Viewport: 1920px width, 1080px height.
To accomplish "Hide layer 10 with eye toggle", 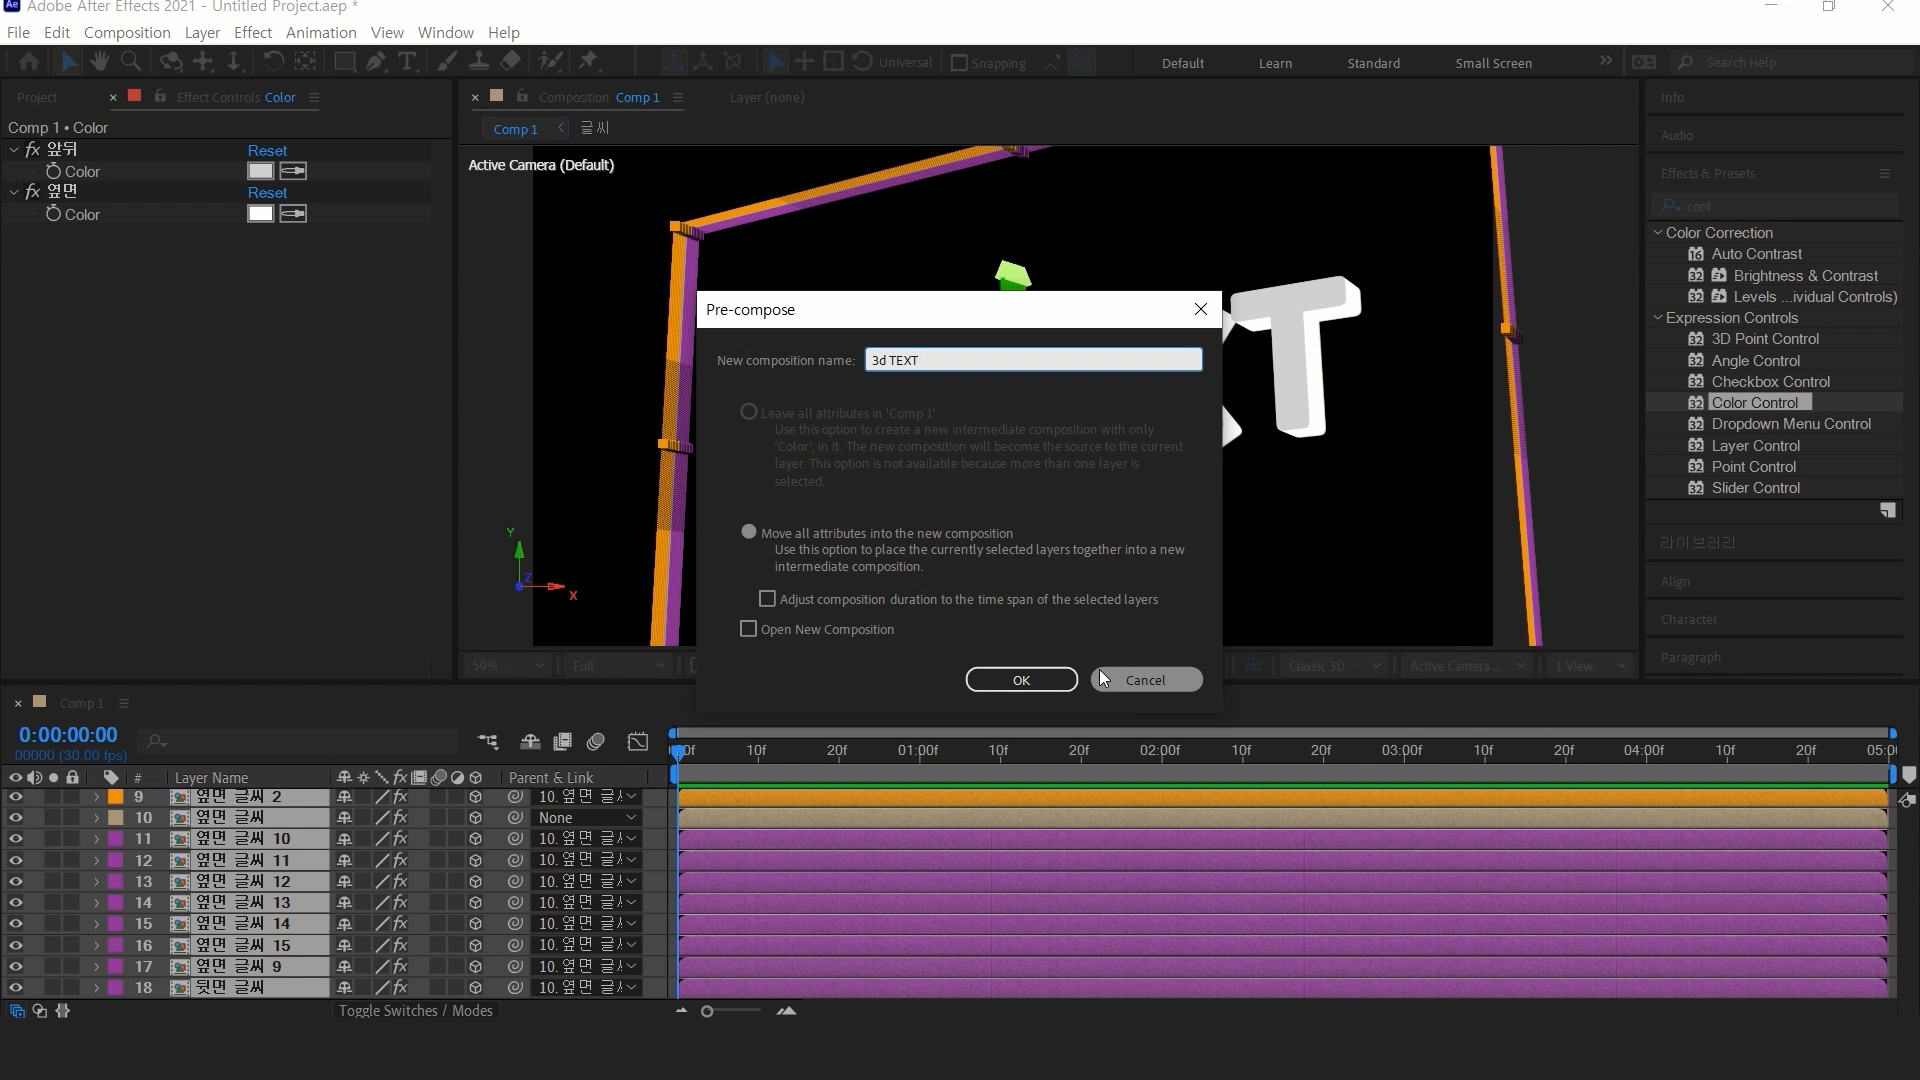I will tap(15, 818).
